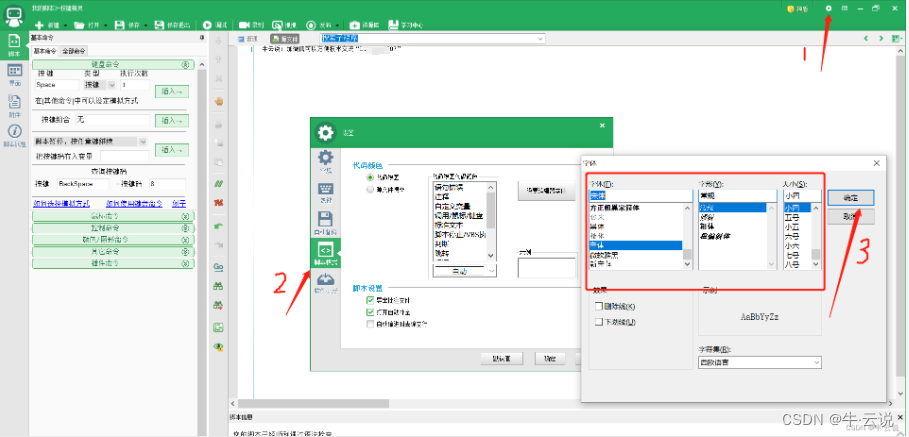Open the settings gear in title bar
The width and height of the screenshot is (909, 437).
pos(828,9)
